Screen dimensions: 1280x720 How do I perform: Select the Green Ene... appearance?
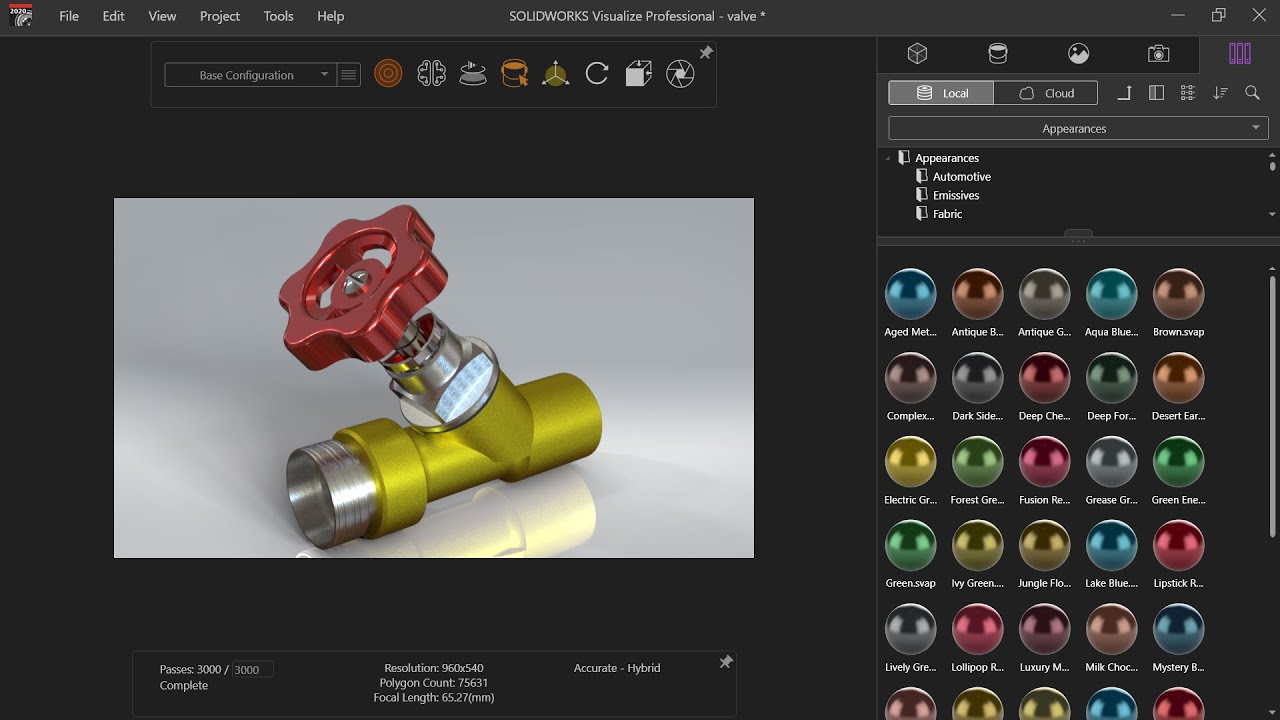click(x=1178, y=471)
